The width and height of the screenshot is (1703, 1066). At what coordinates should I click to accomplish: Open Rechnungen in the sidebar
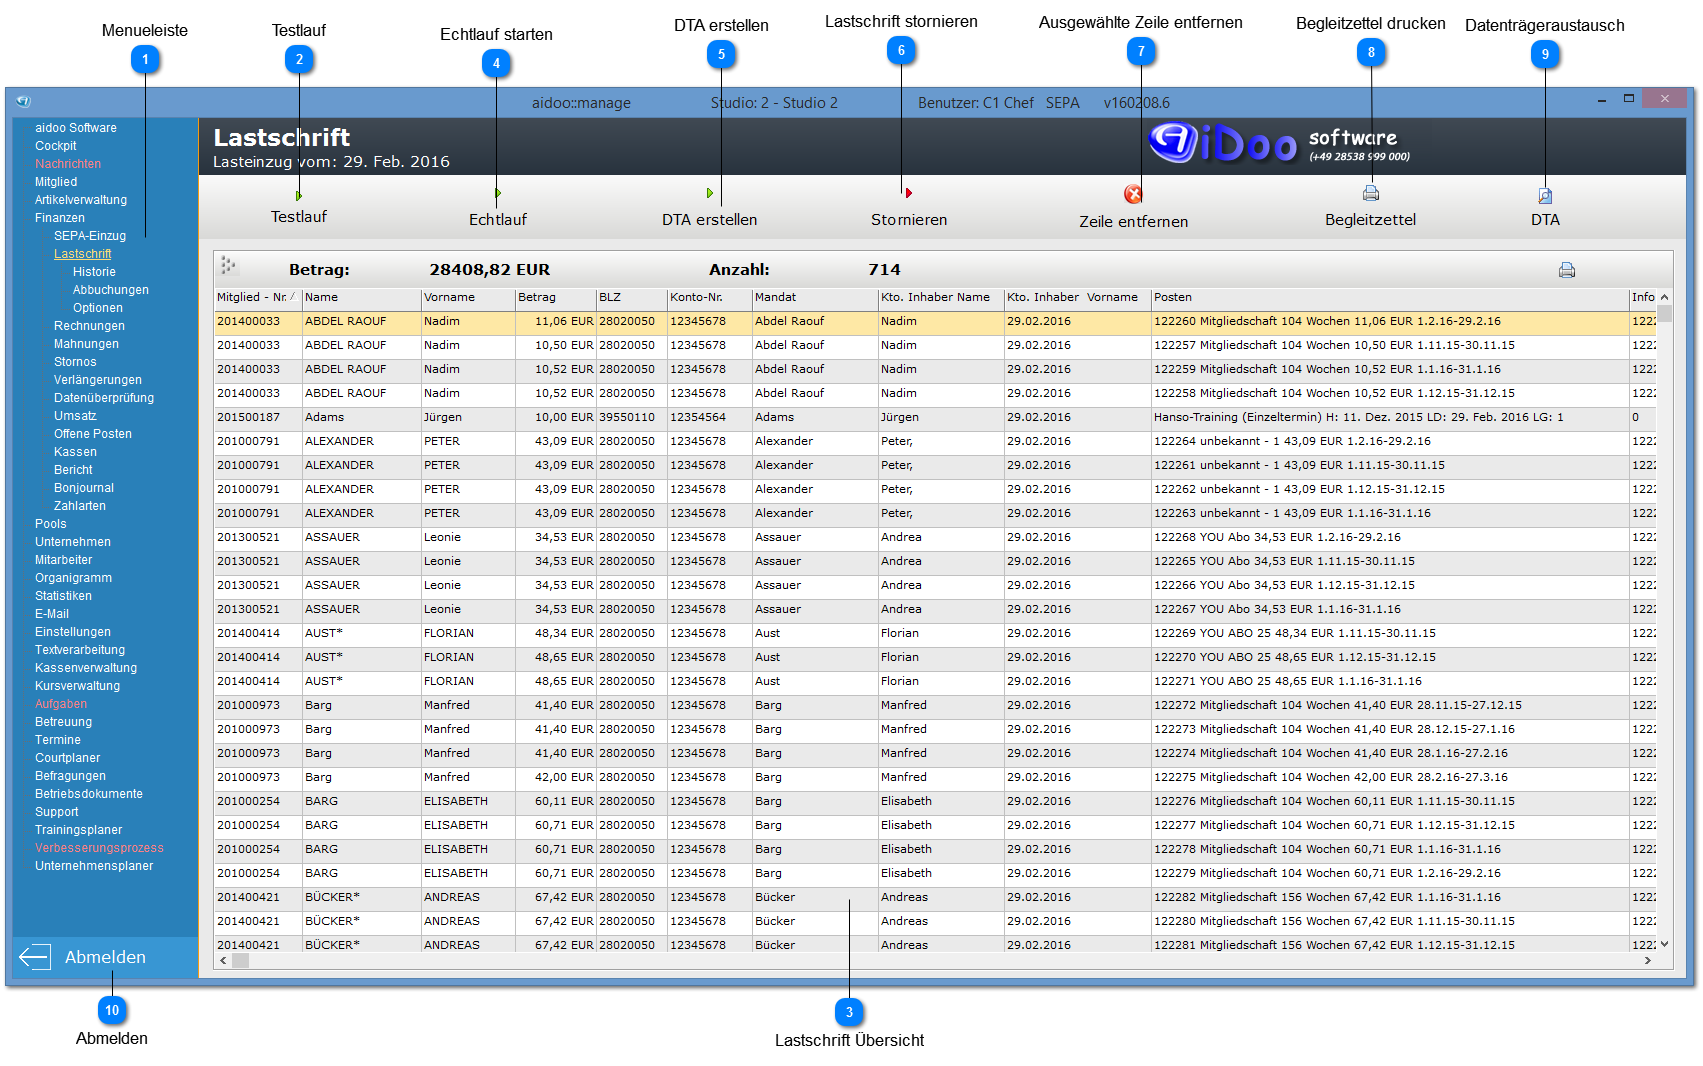pos(89,326)
